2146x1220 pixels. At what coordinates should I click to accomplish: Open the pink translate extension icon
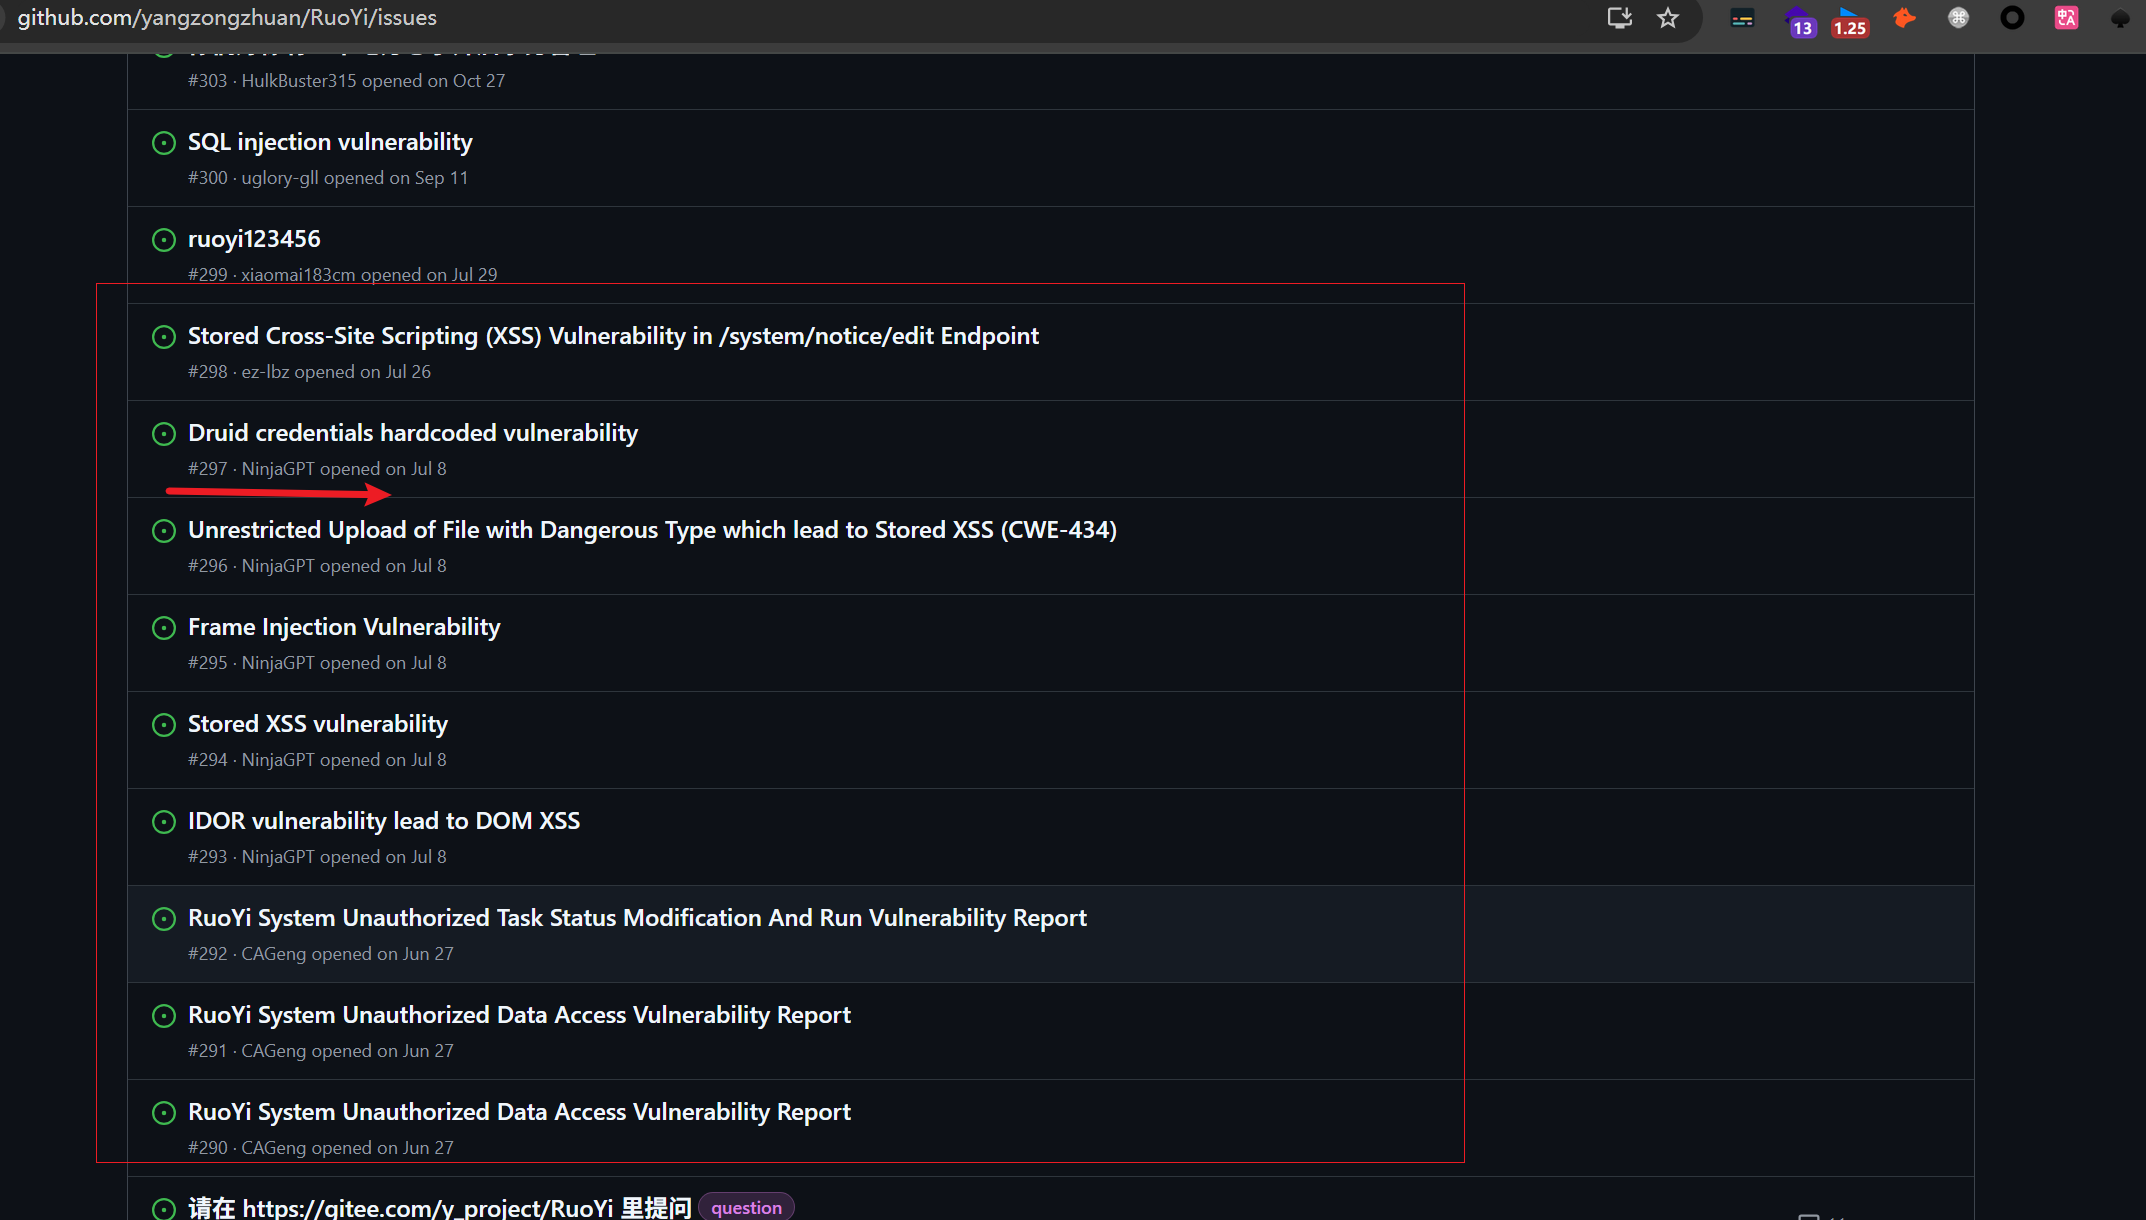2066,18
